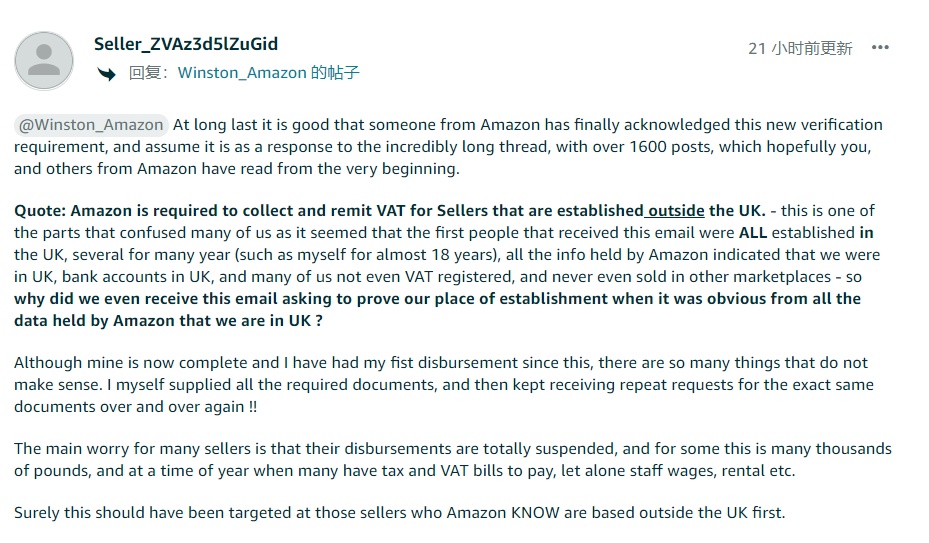Image resolution: width=929 pixels, height=543 pixels.
Task: Click the 回复 label beside the arrow
Action: pyautogui.click(x=145, y=73)
